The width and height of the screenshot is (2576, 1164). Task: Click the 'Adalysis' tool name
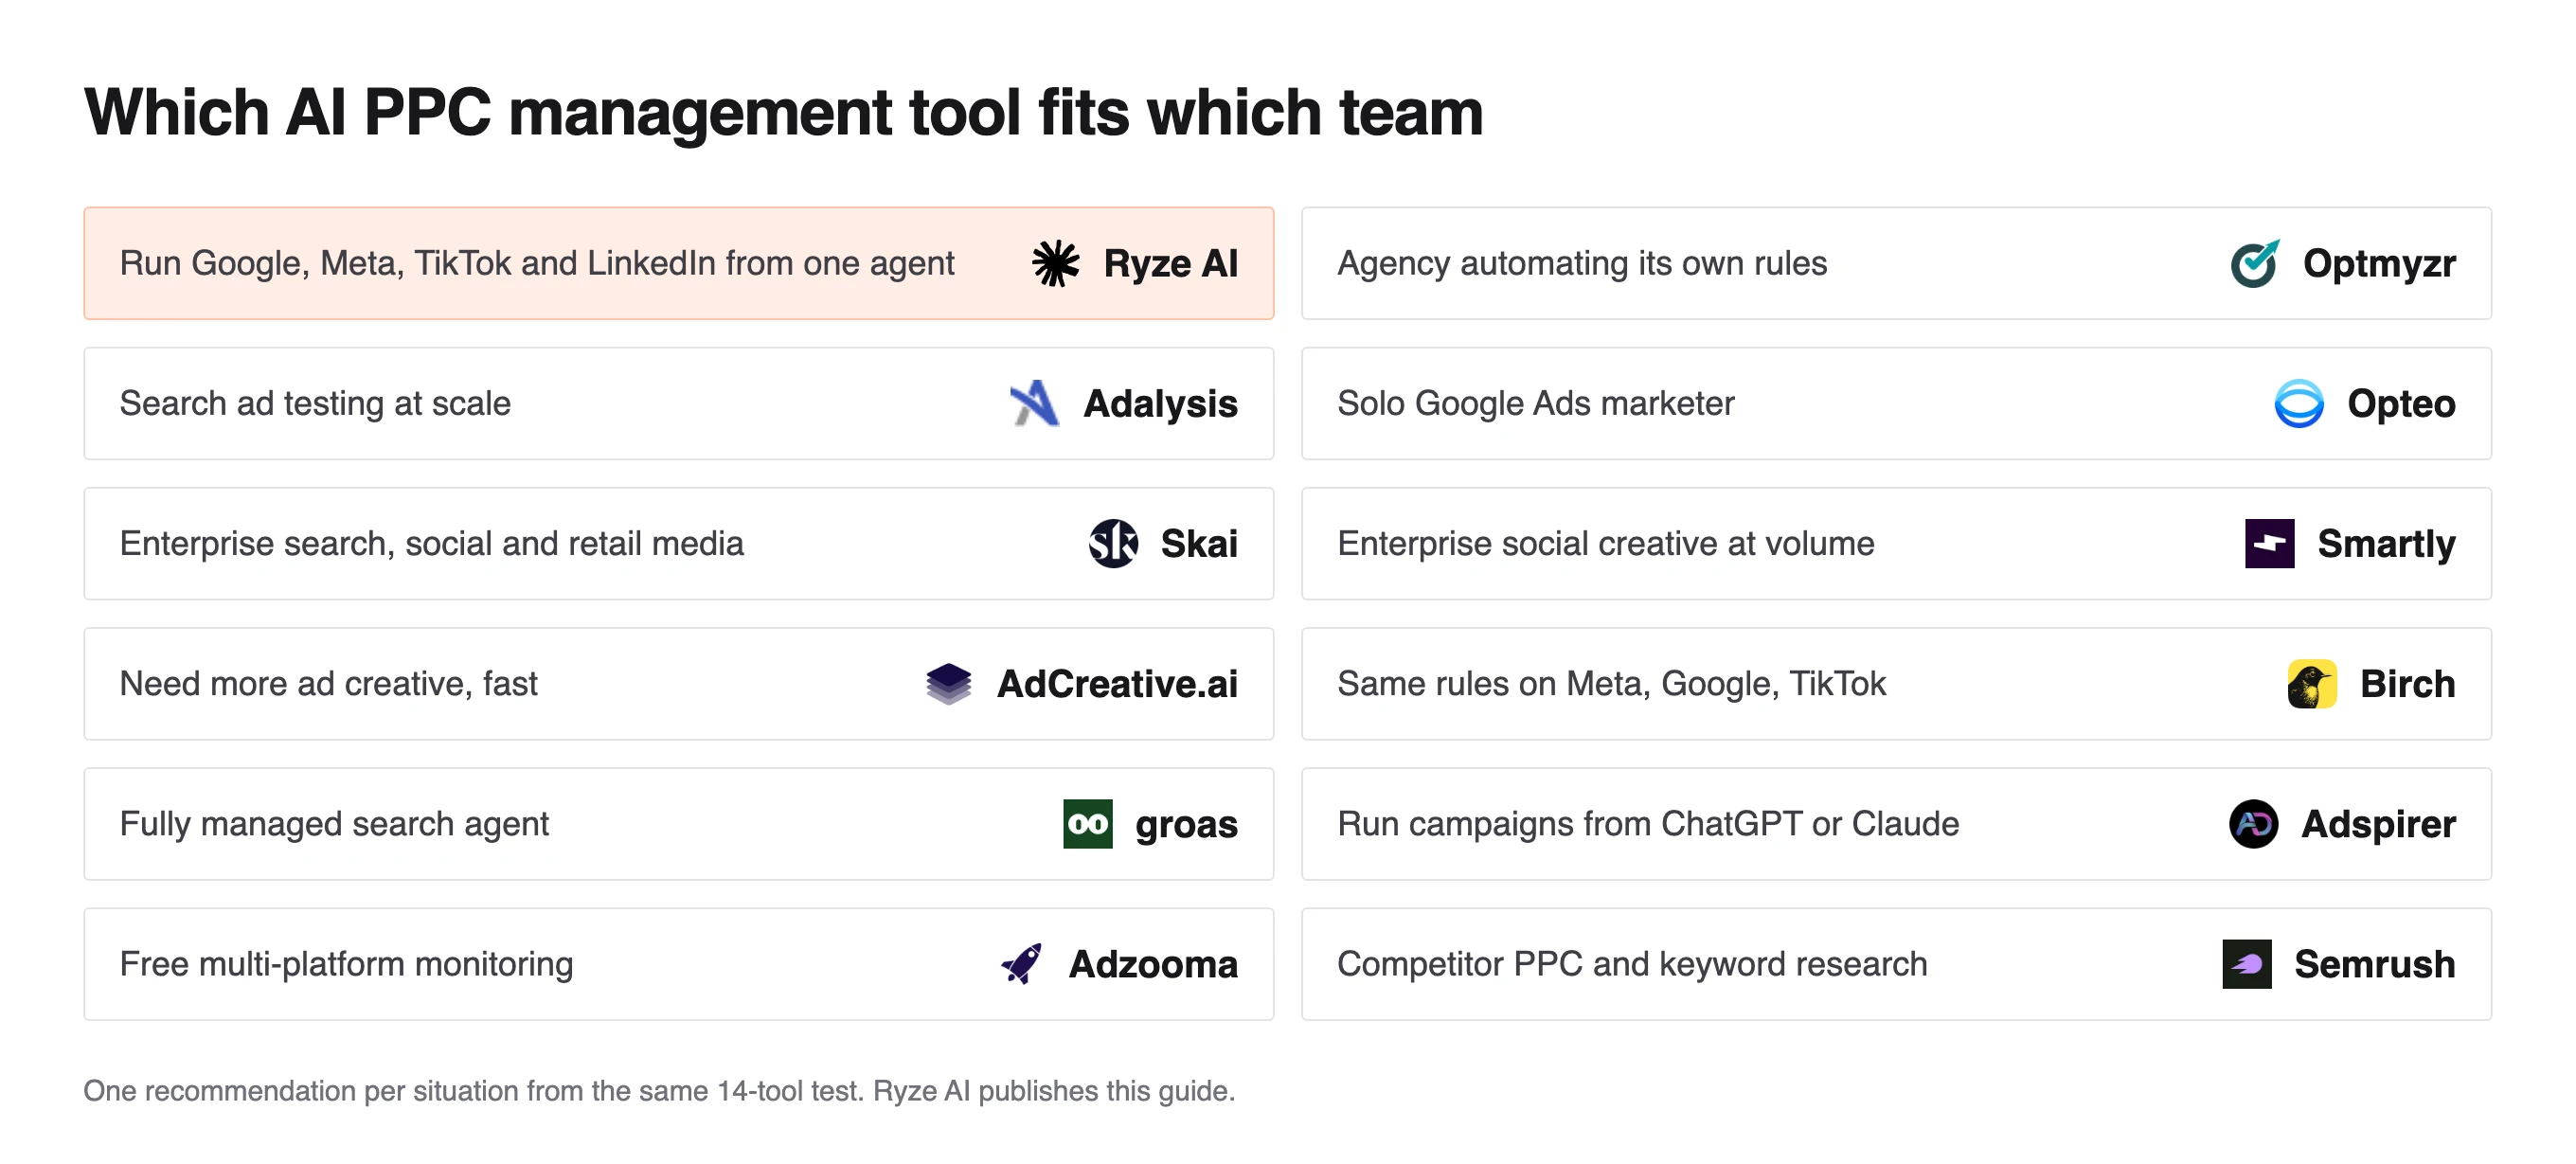click(x=1161, y=404)
